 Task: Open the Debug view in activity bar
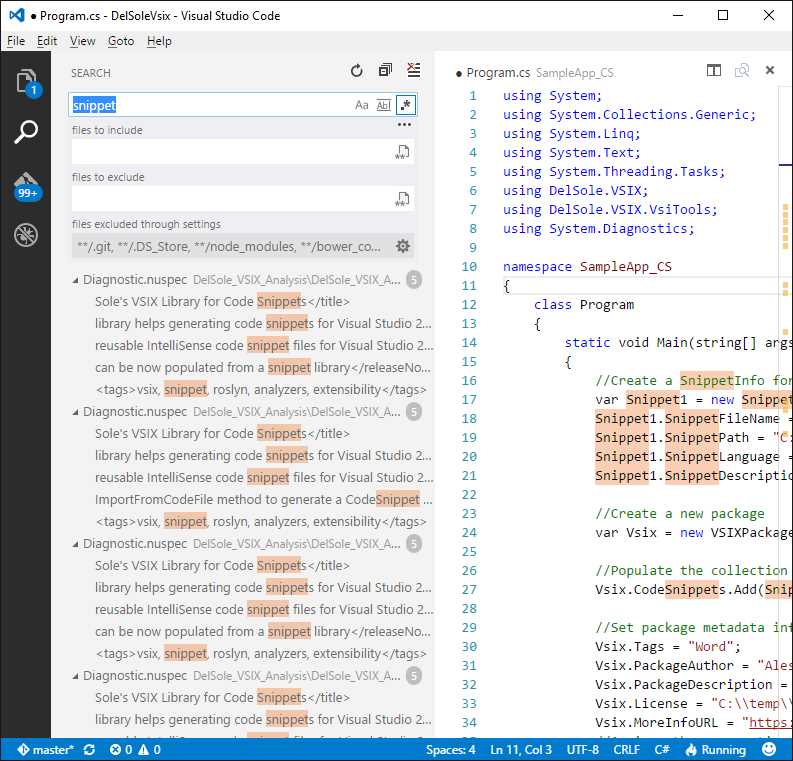pyautogui.click(x=26, y=235)
